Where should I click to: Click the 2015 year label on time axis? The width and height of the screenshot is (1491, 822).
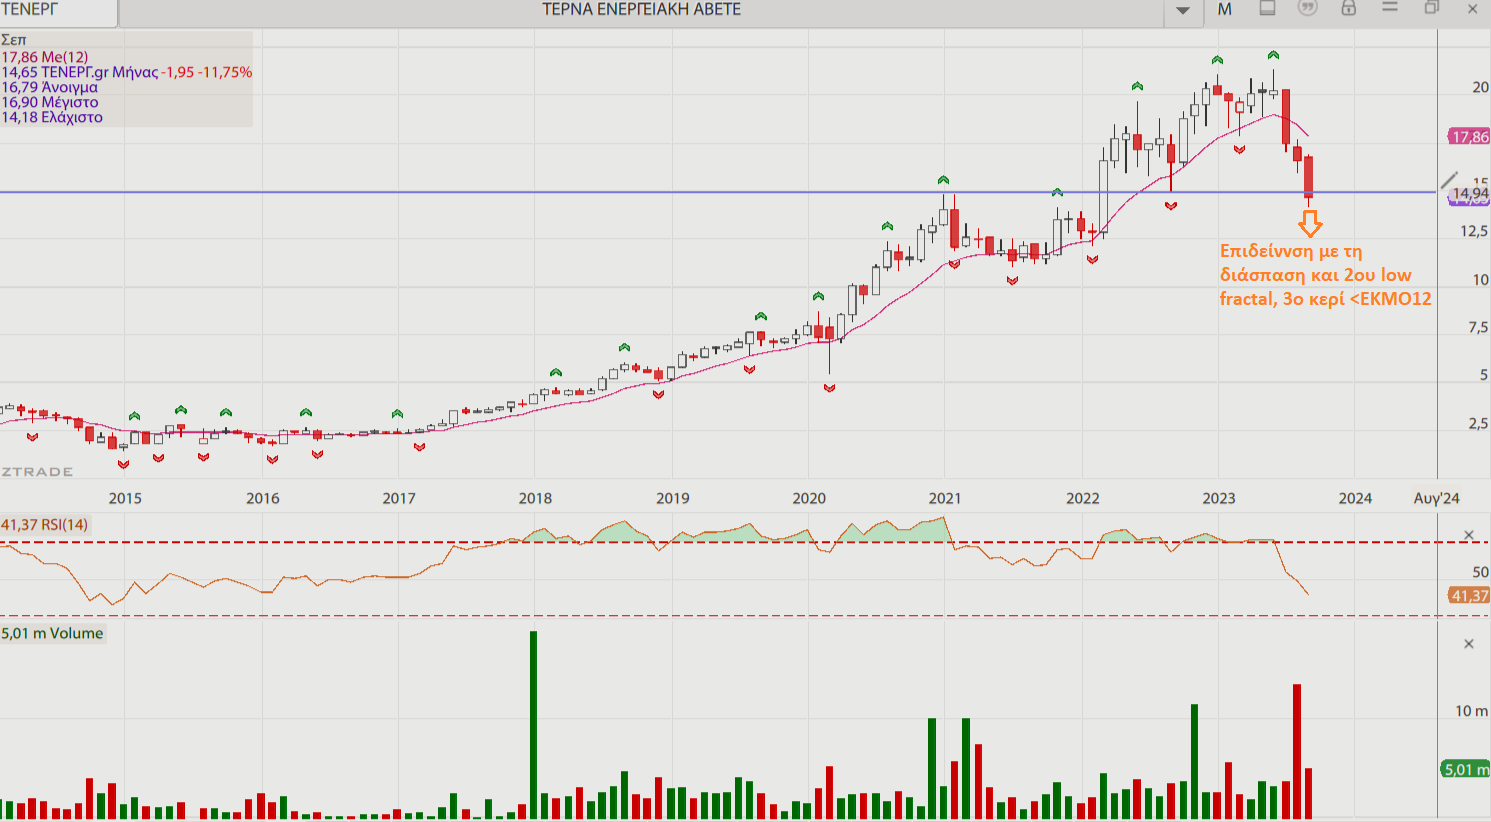(125, 498)
